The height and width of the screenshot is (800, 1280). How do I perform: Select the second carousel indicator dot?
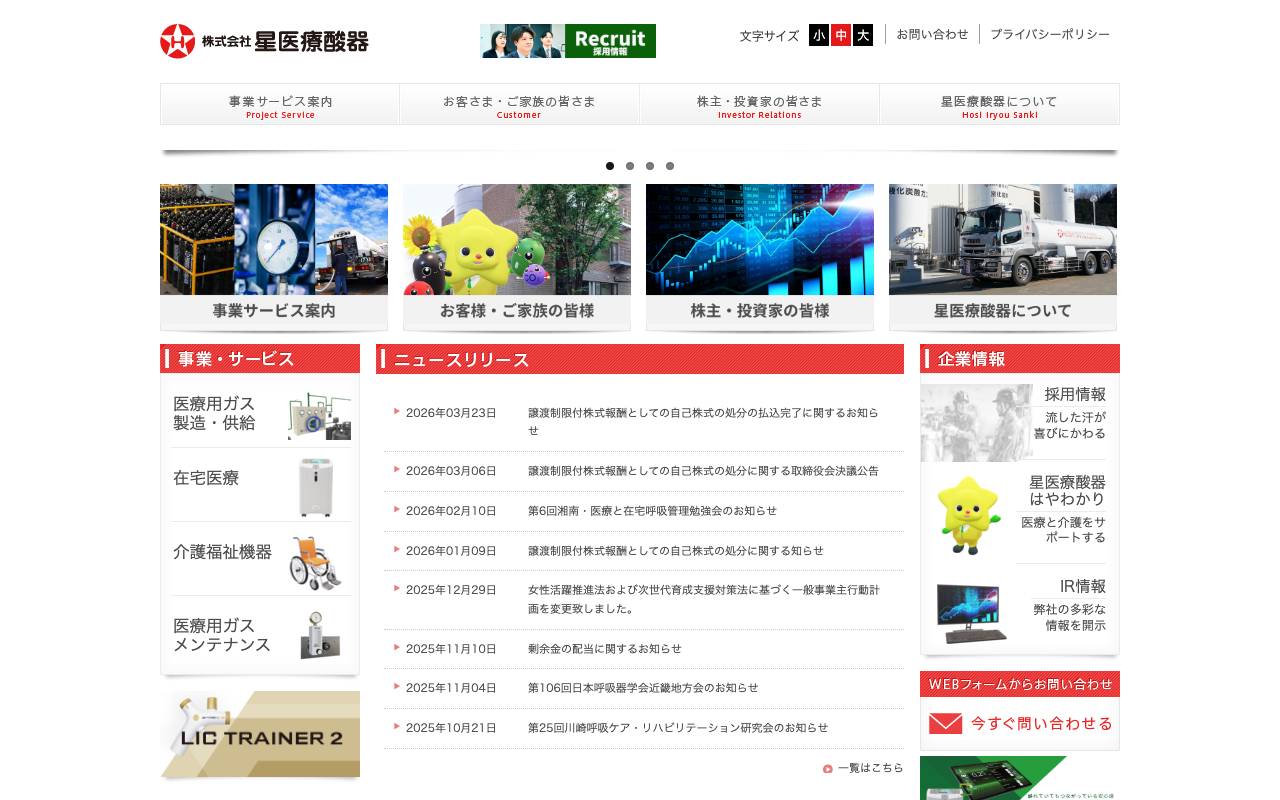pos(630,166)
